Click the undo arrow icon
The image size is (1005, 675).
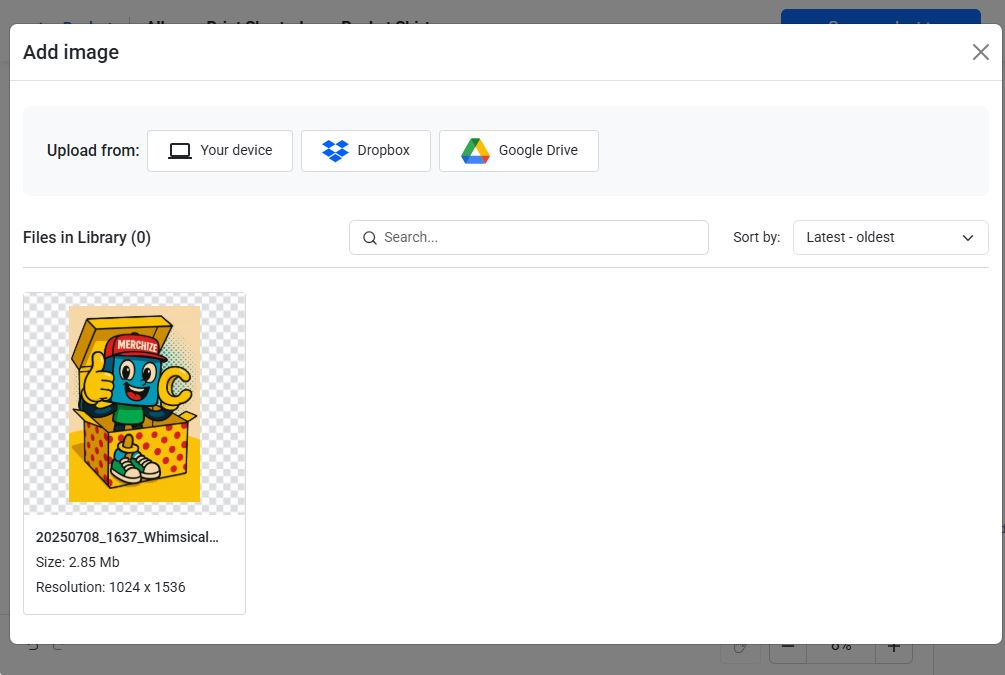coord(33,647)
